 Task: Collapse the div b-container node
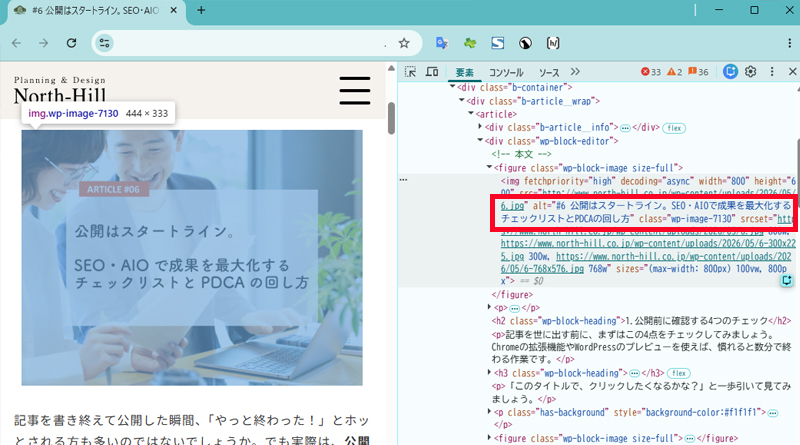pos(453,87)
